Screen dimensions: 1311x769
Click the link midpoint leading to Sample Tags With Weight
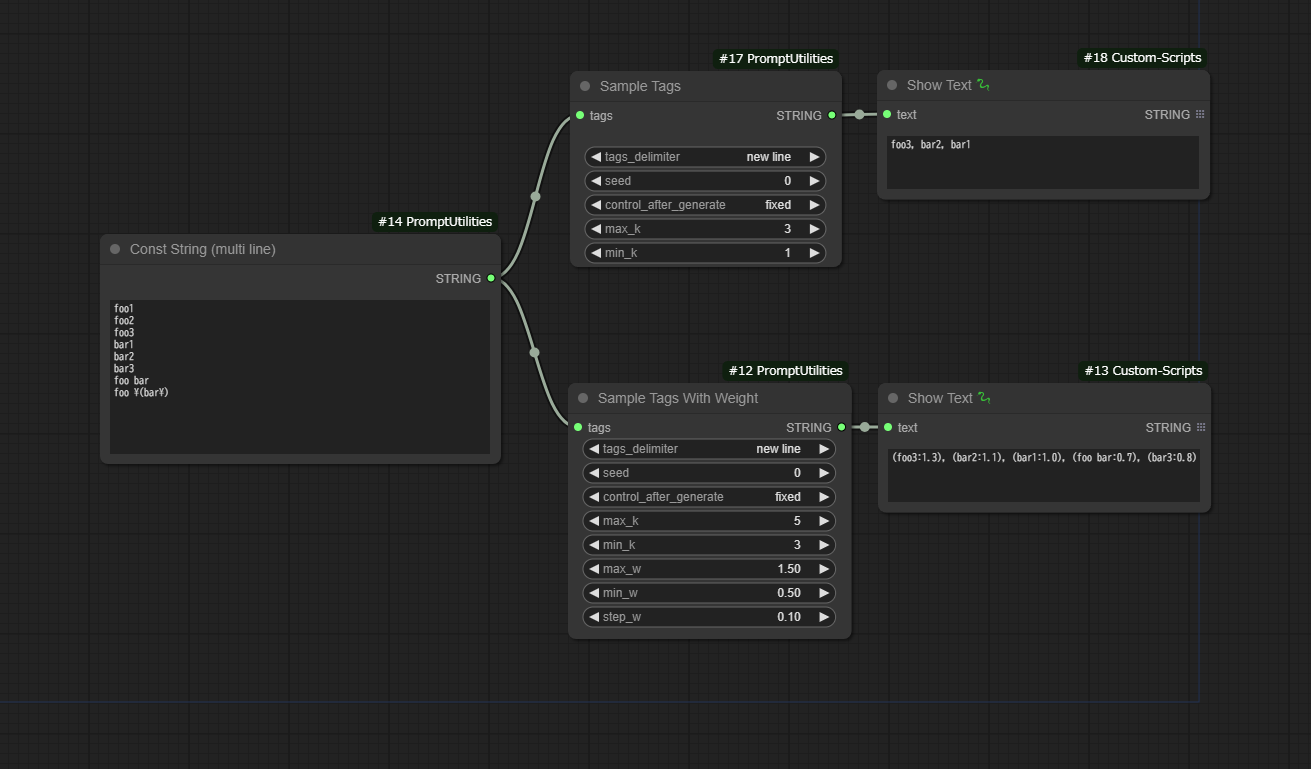[534, 352]
